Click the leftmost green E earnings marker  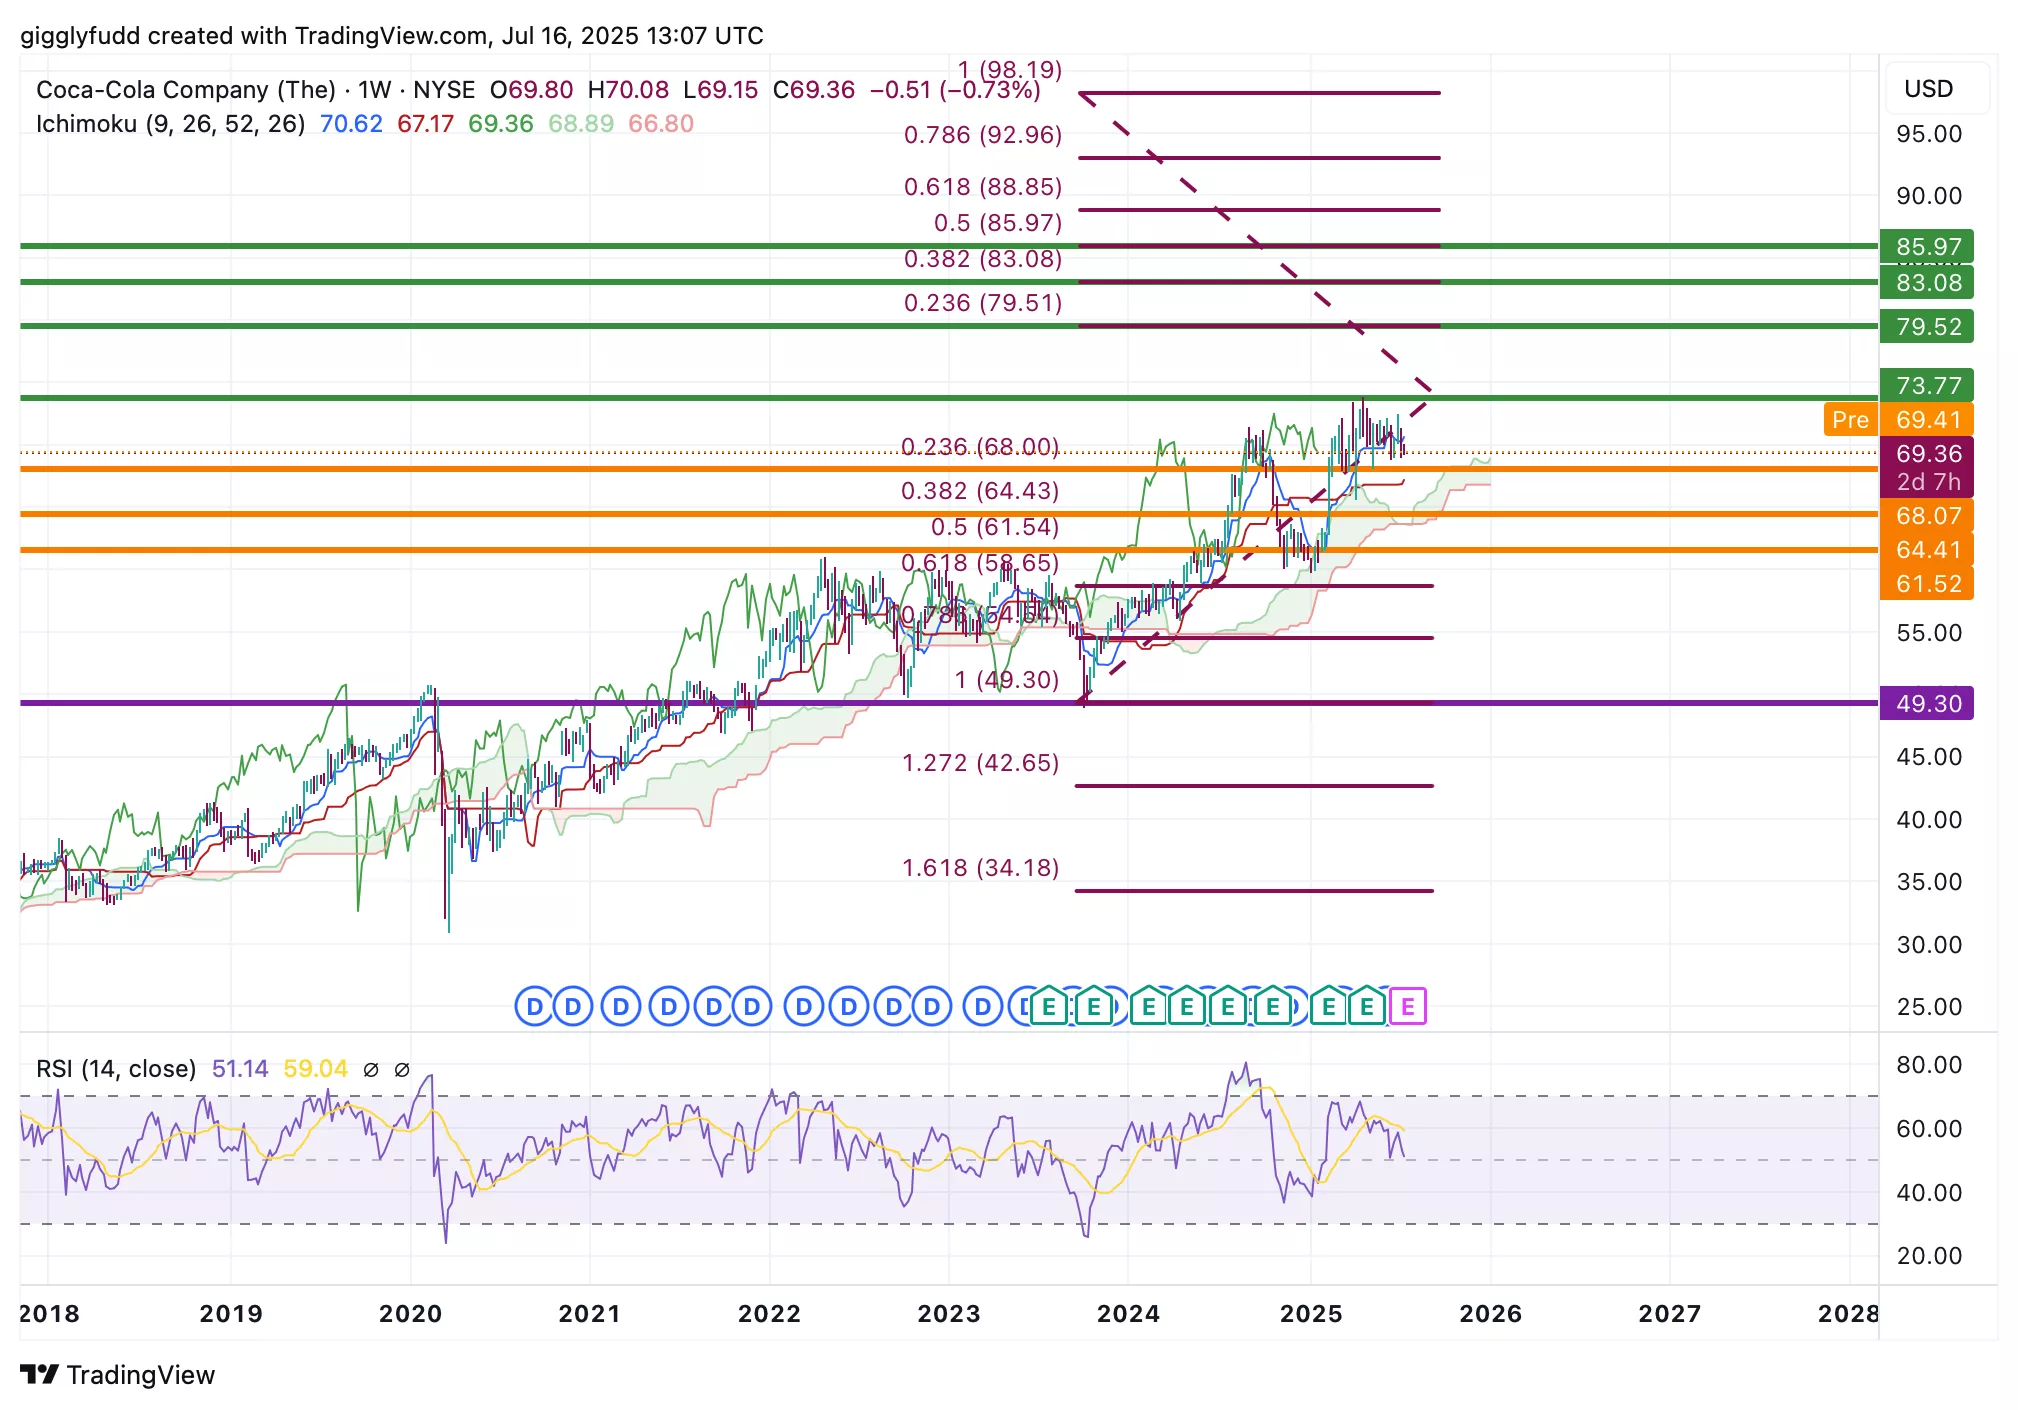1049,1006
